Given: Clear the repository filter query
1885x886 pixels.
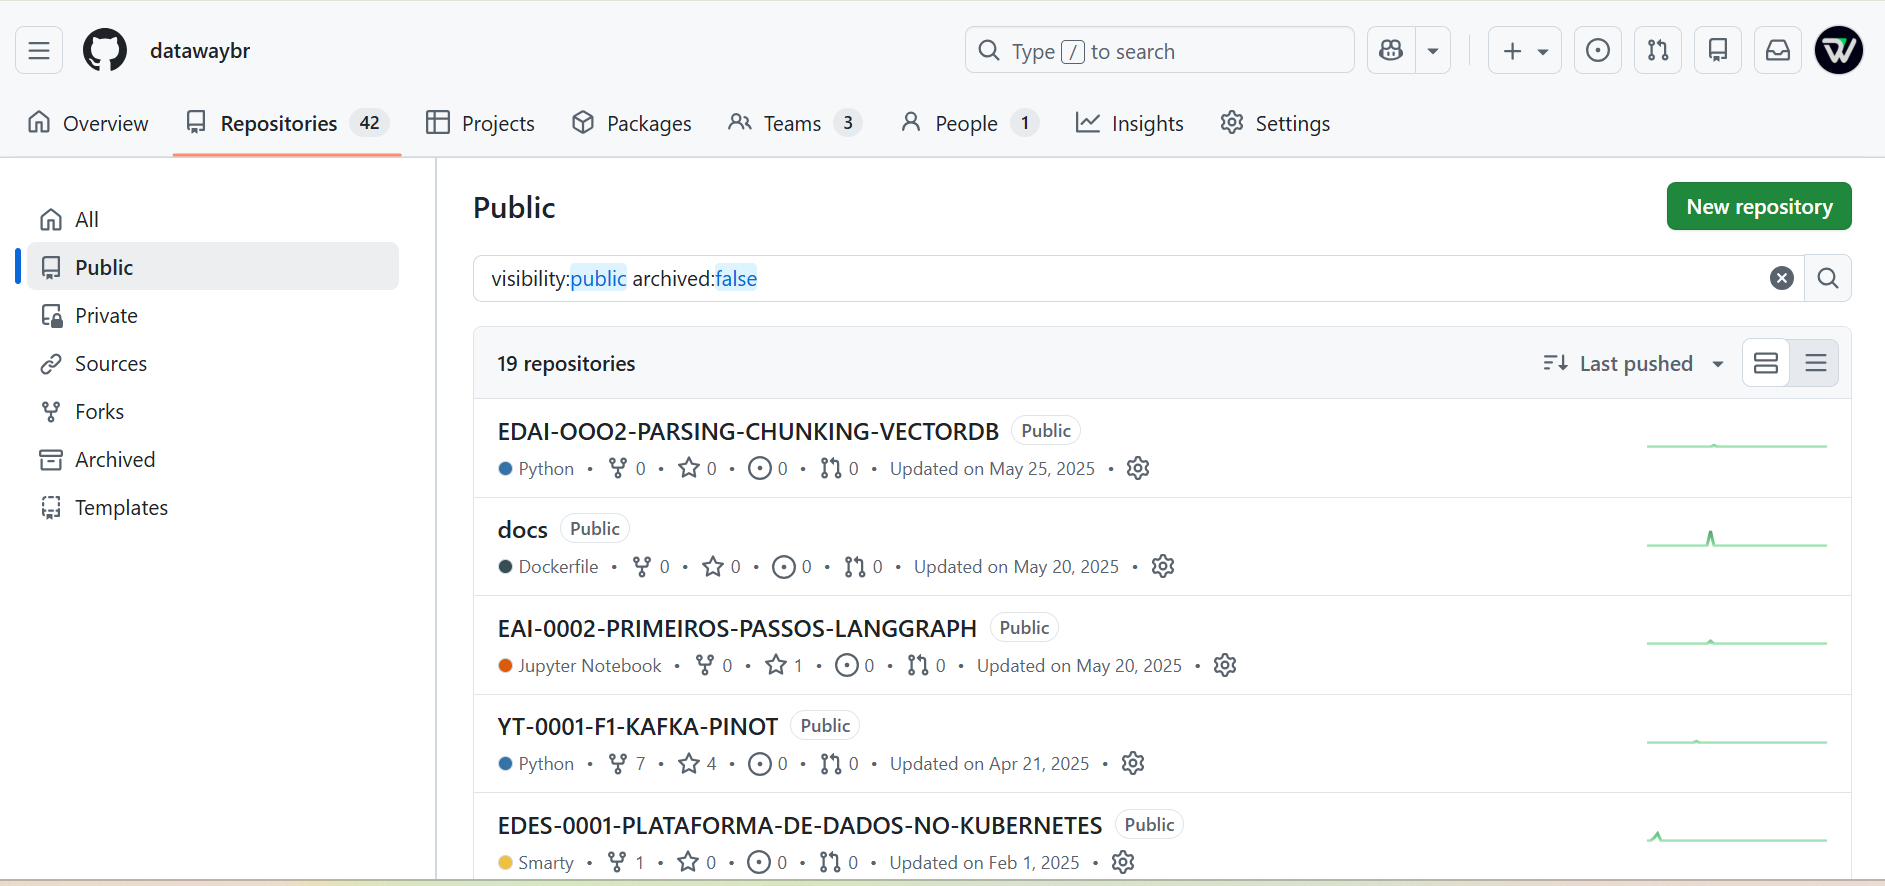Looking at the screenshot, I should [x=1781, y=279].
